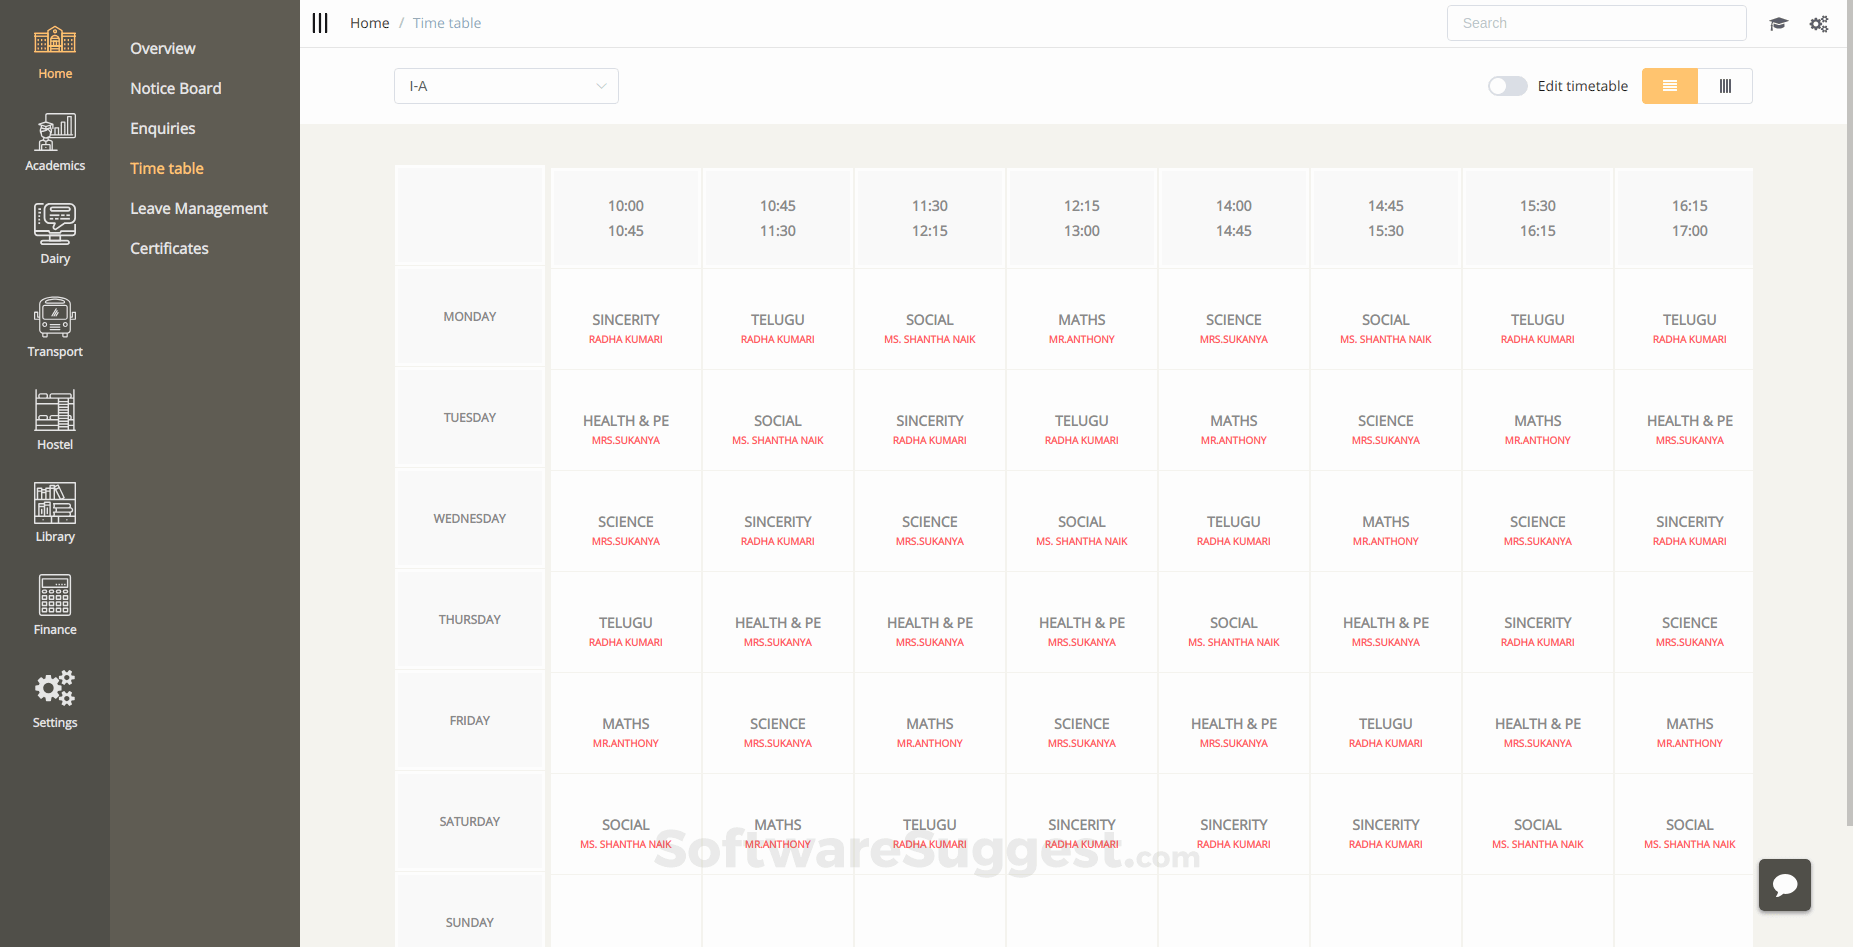Screen dimensions: 1853x947
Task: Open Monday 10:00 SINCERITY period
Action: [626, 320]
